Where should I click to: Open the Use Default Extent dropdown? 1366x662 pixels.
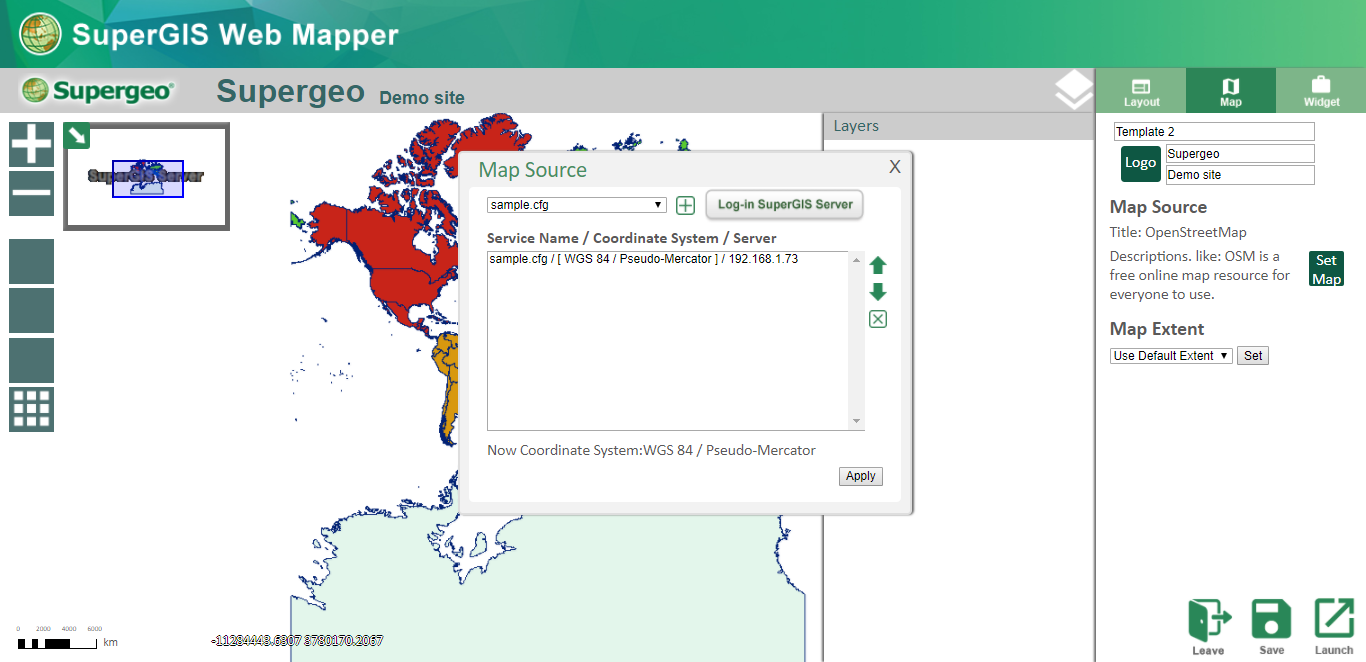1171,356
